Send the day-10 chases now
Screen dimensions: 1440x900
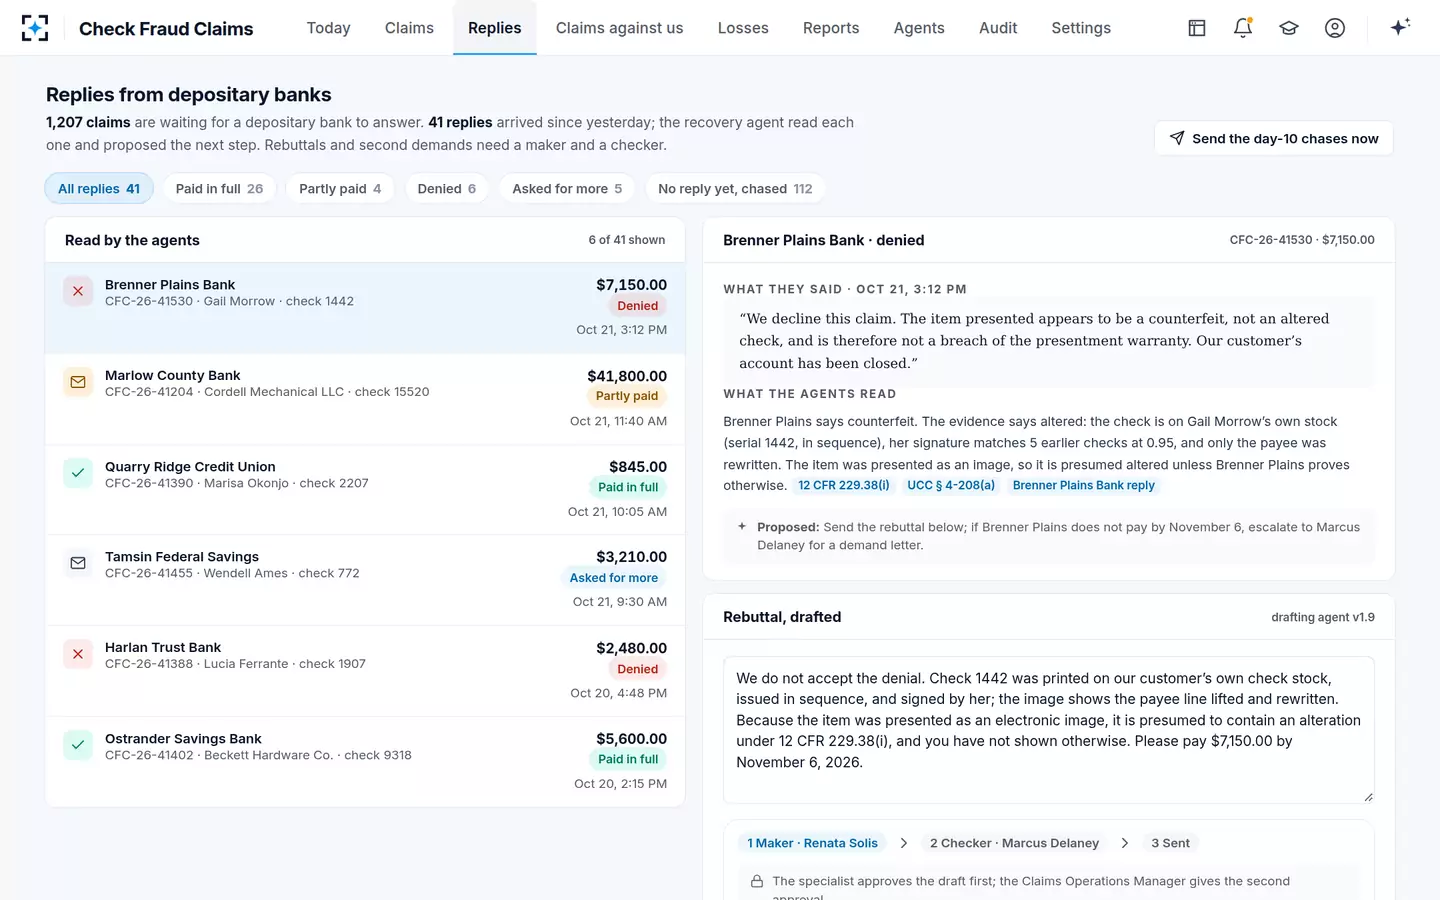point(1274,138)
